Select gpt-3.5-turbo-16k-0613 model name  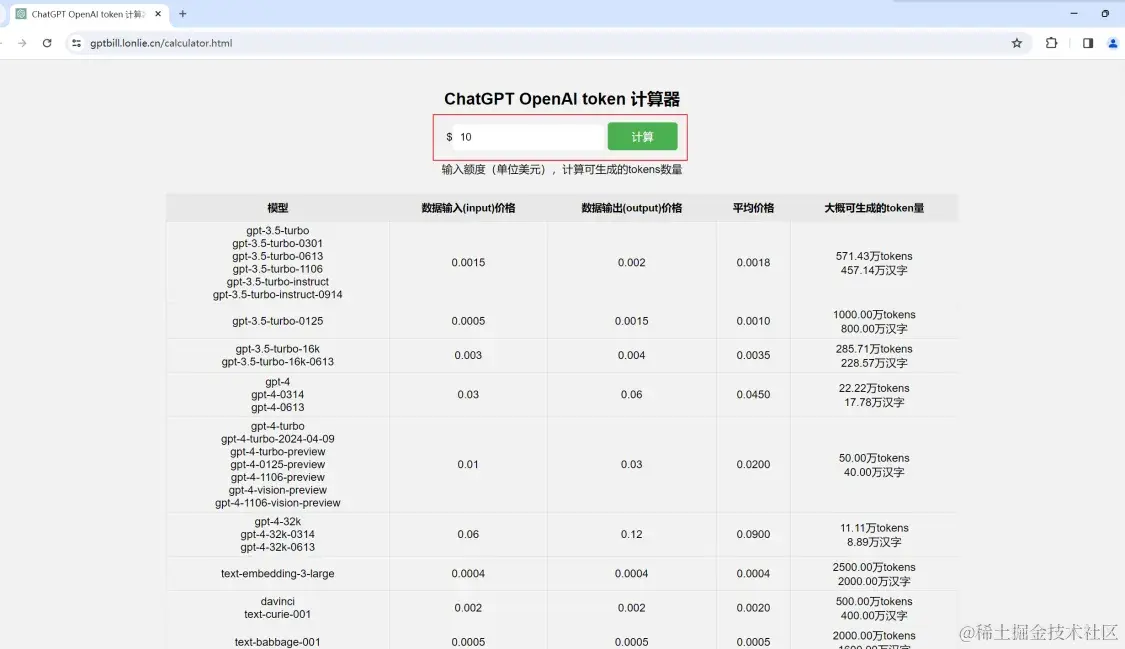click(x=278, y=361)
